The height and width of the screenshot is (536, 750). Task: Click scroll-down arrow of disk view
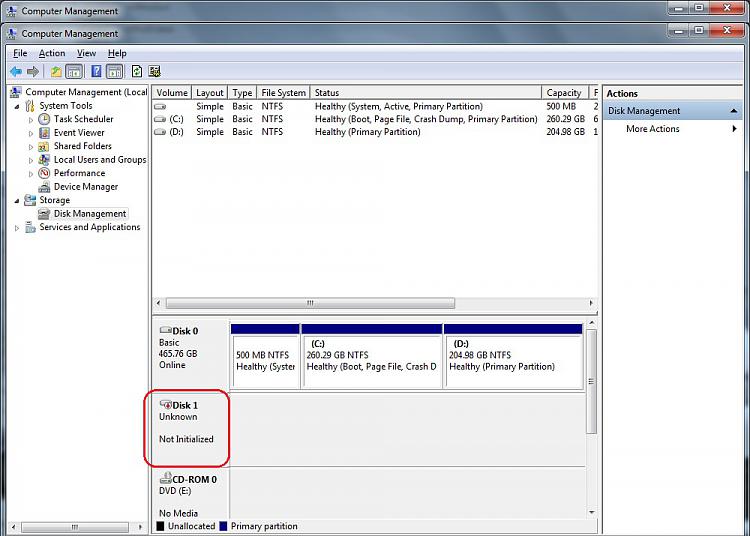tap(592, 512)
